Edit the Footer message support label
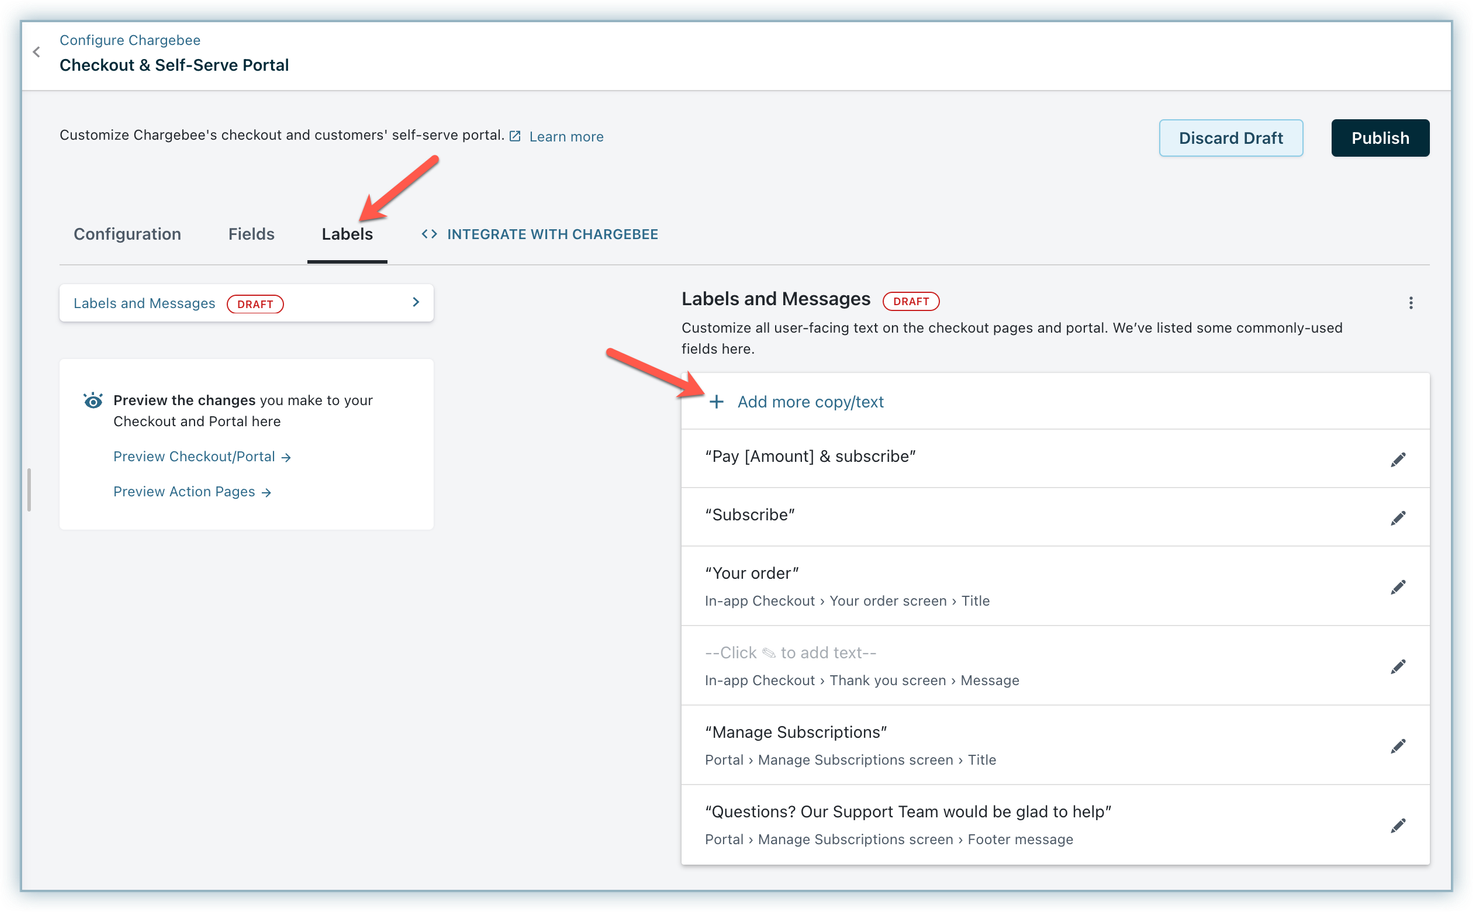This screenshot has width=1473, height=912. point(1398,825)
